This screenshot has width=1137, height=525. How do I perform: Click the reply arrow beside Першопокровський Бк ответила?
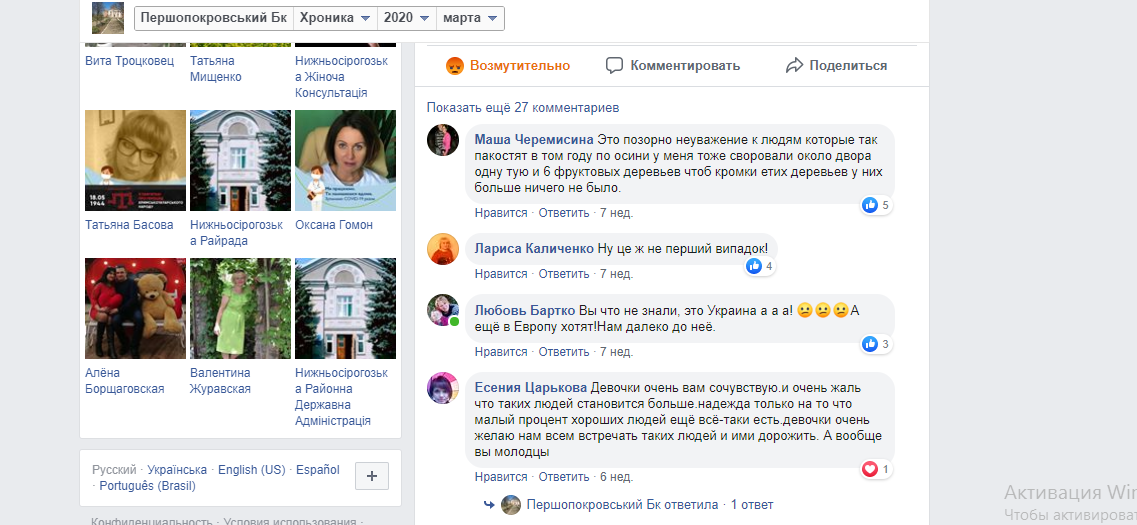(x=489, y=505)
